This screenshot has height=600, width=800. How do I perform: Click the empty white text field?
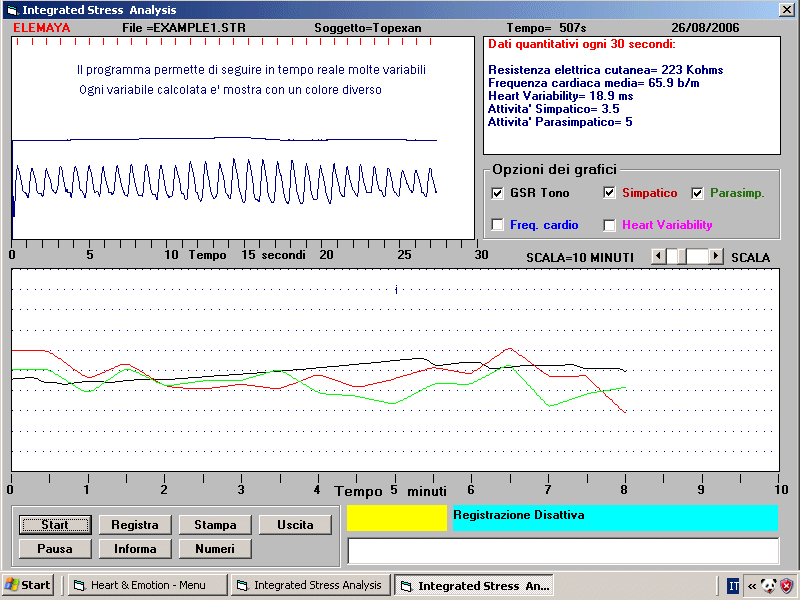click(x=562, y=551)
